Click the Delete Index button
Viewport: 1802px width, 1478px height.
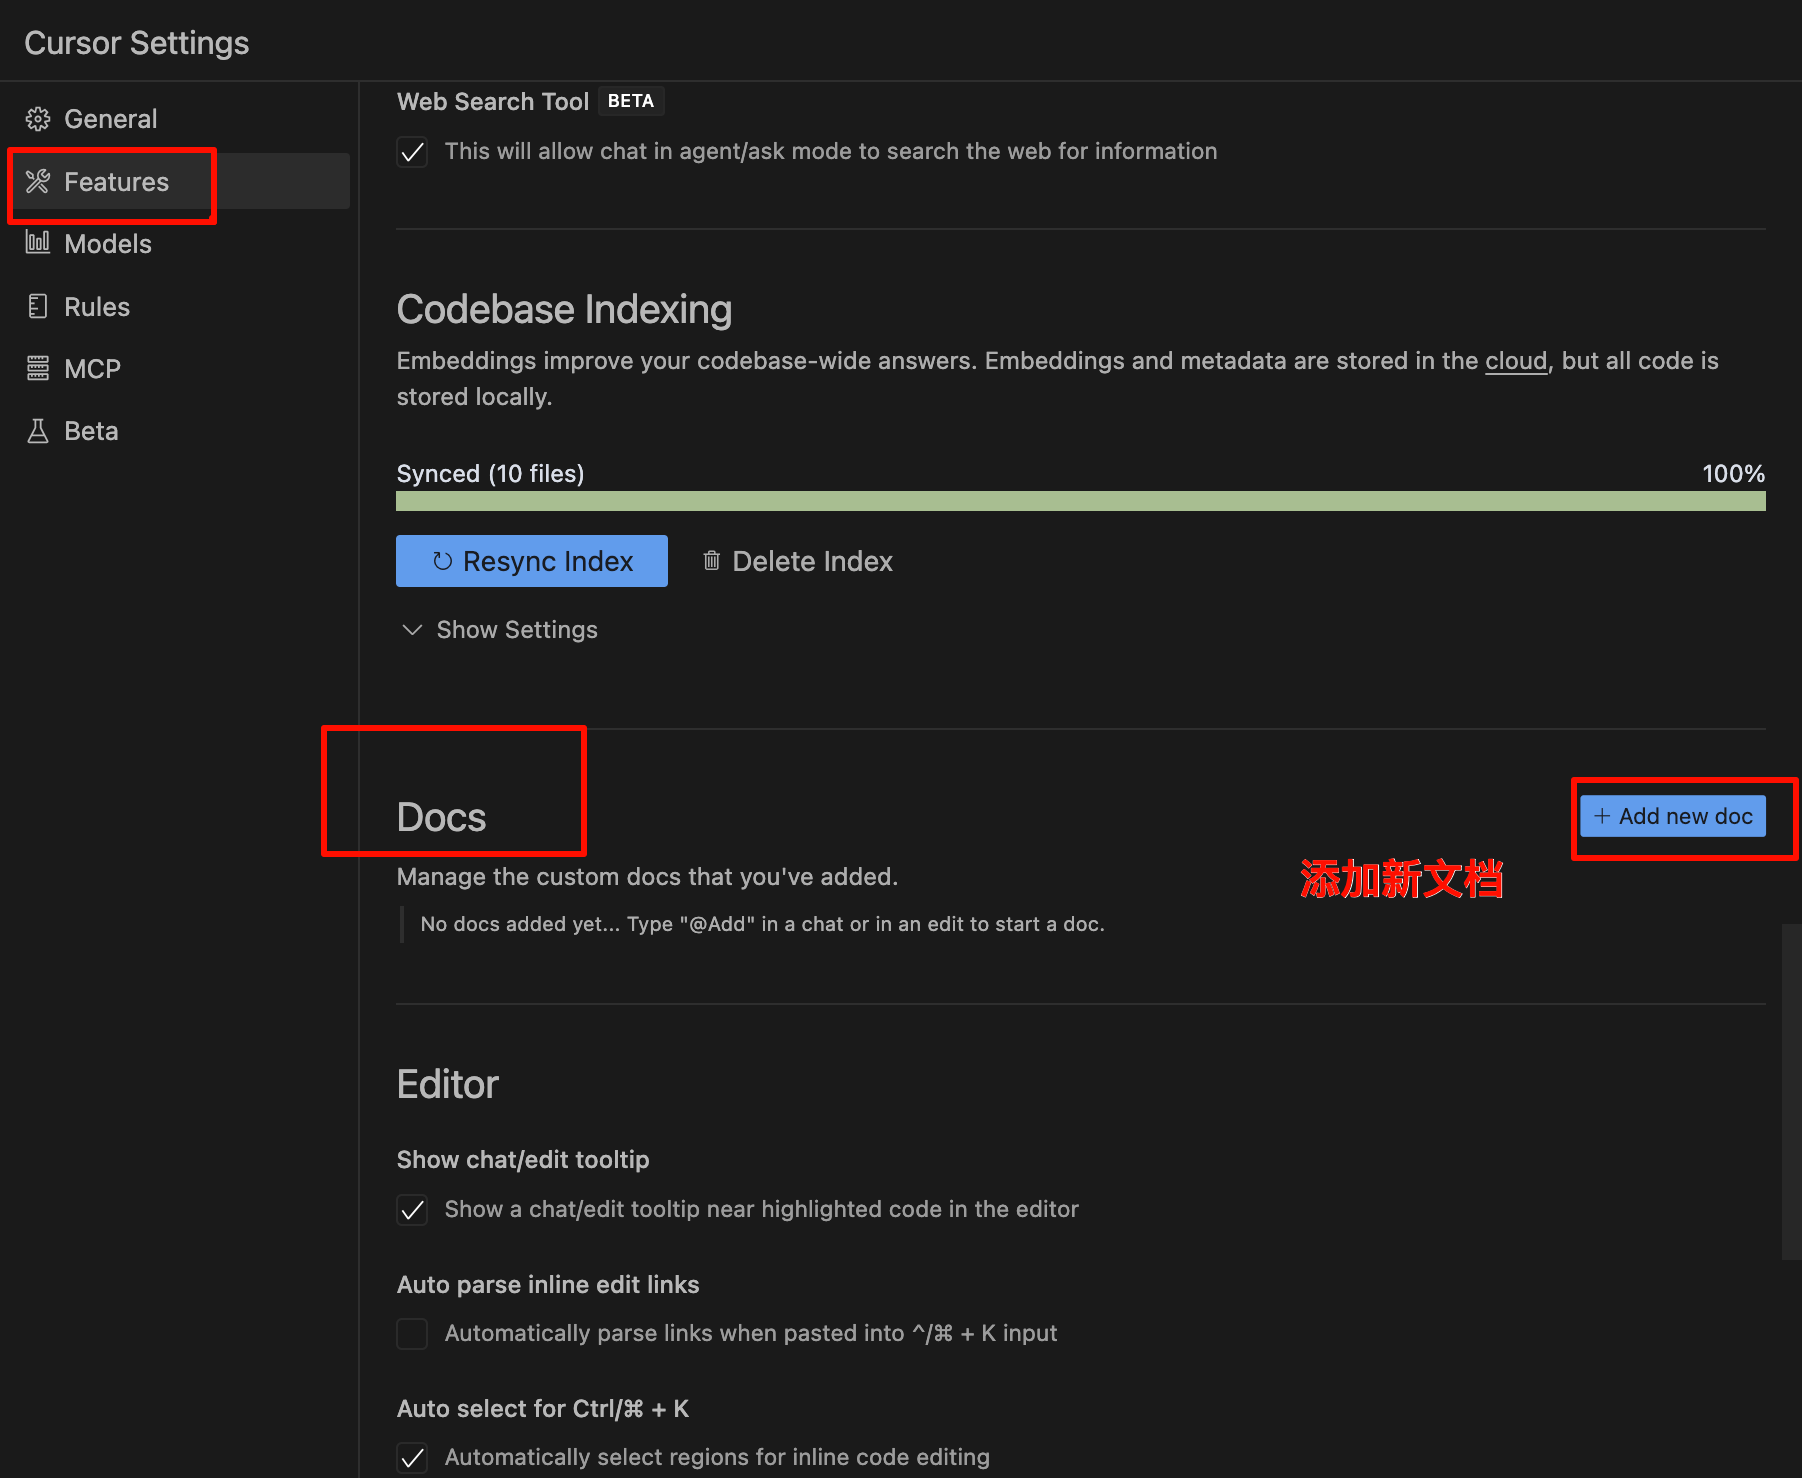tap(797, 561)
